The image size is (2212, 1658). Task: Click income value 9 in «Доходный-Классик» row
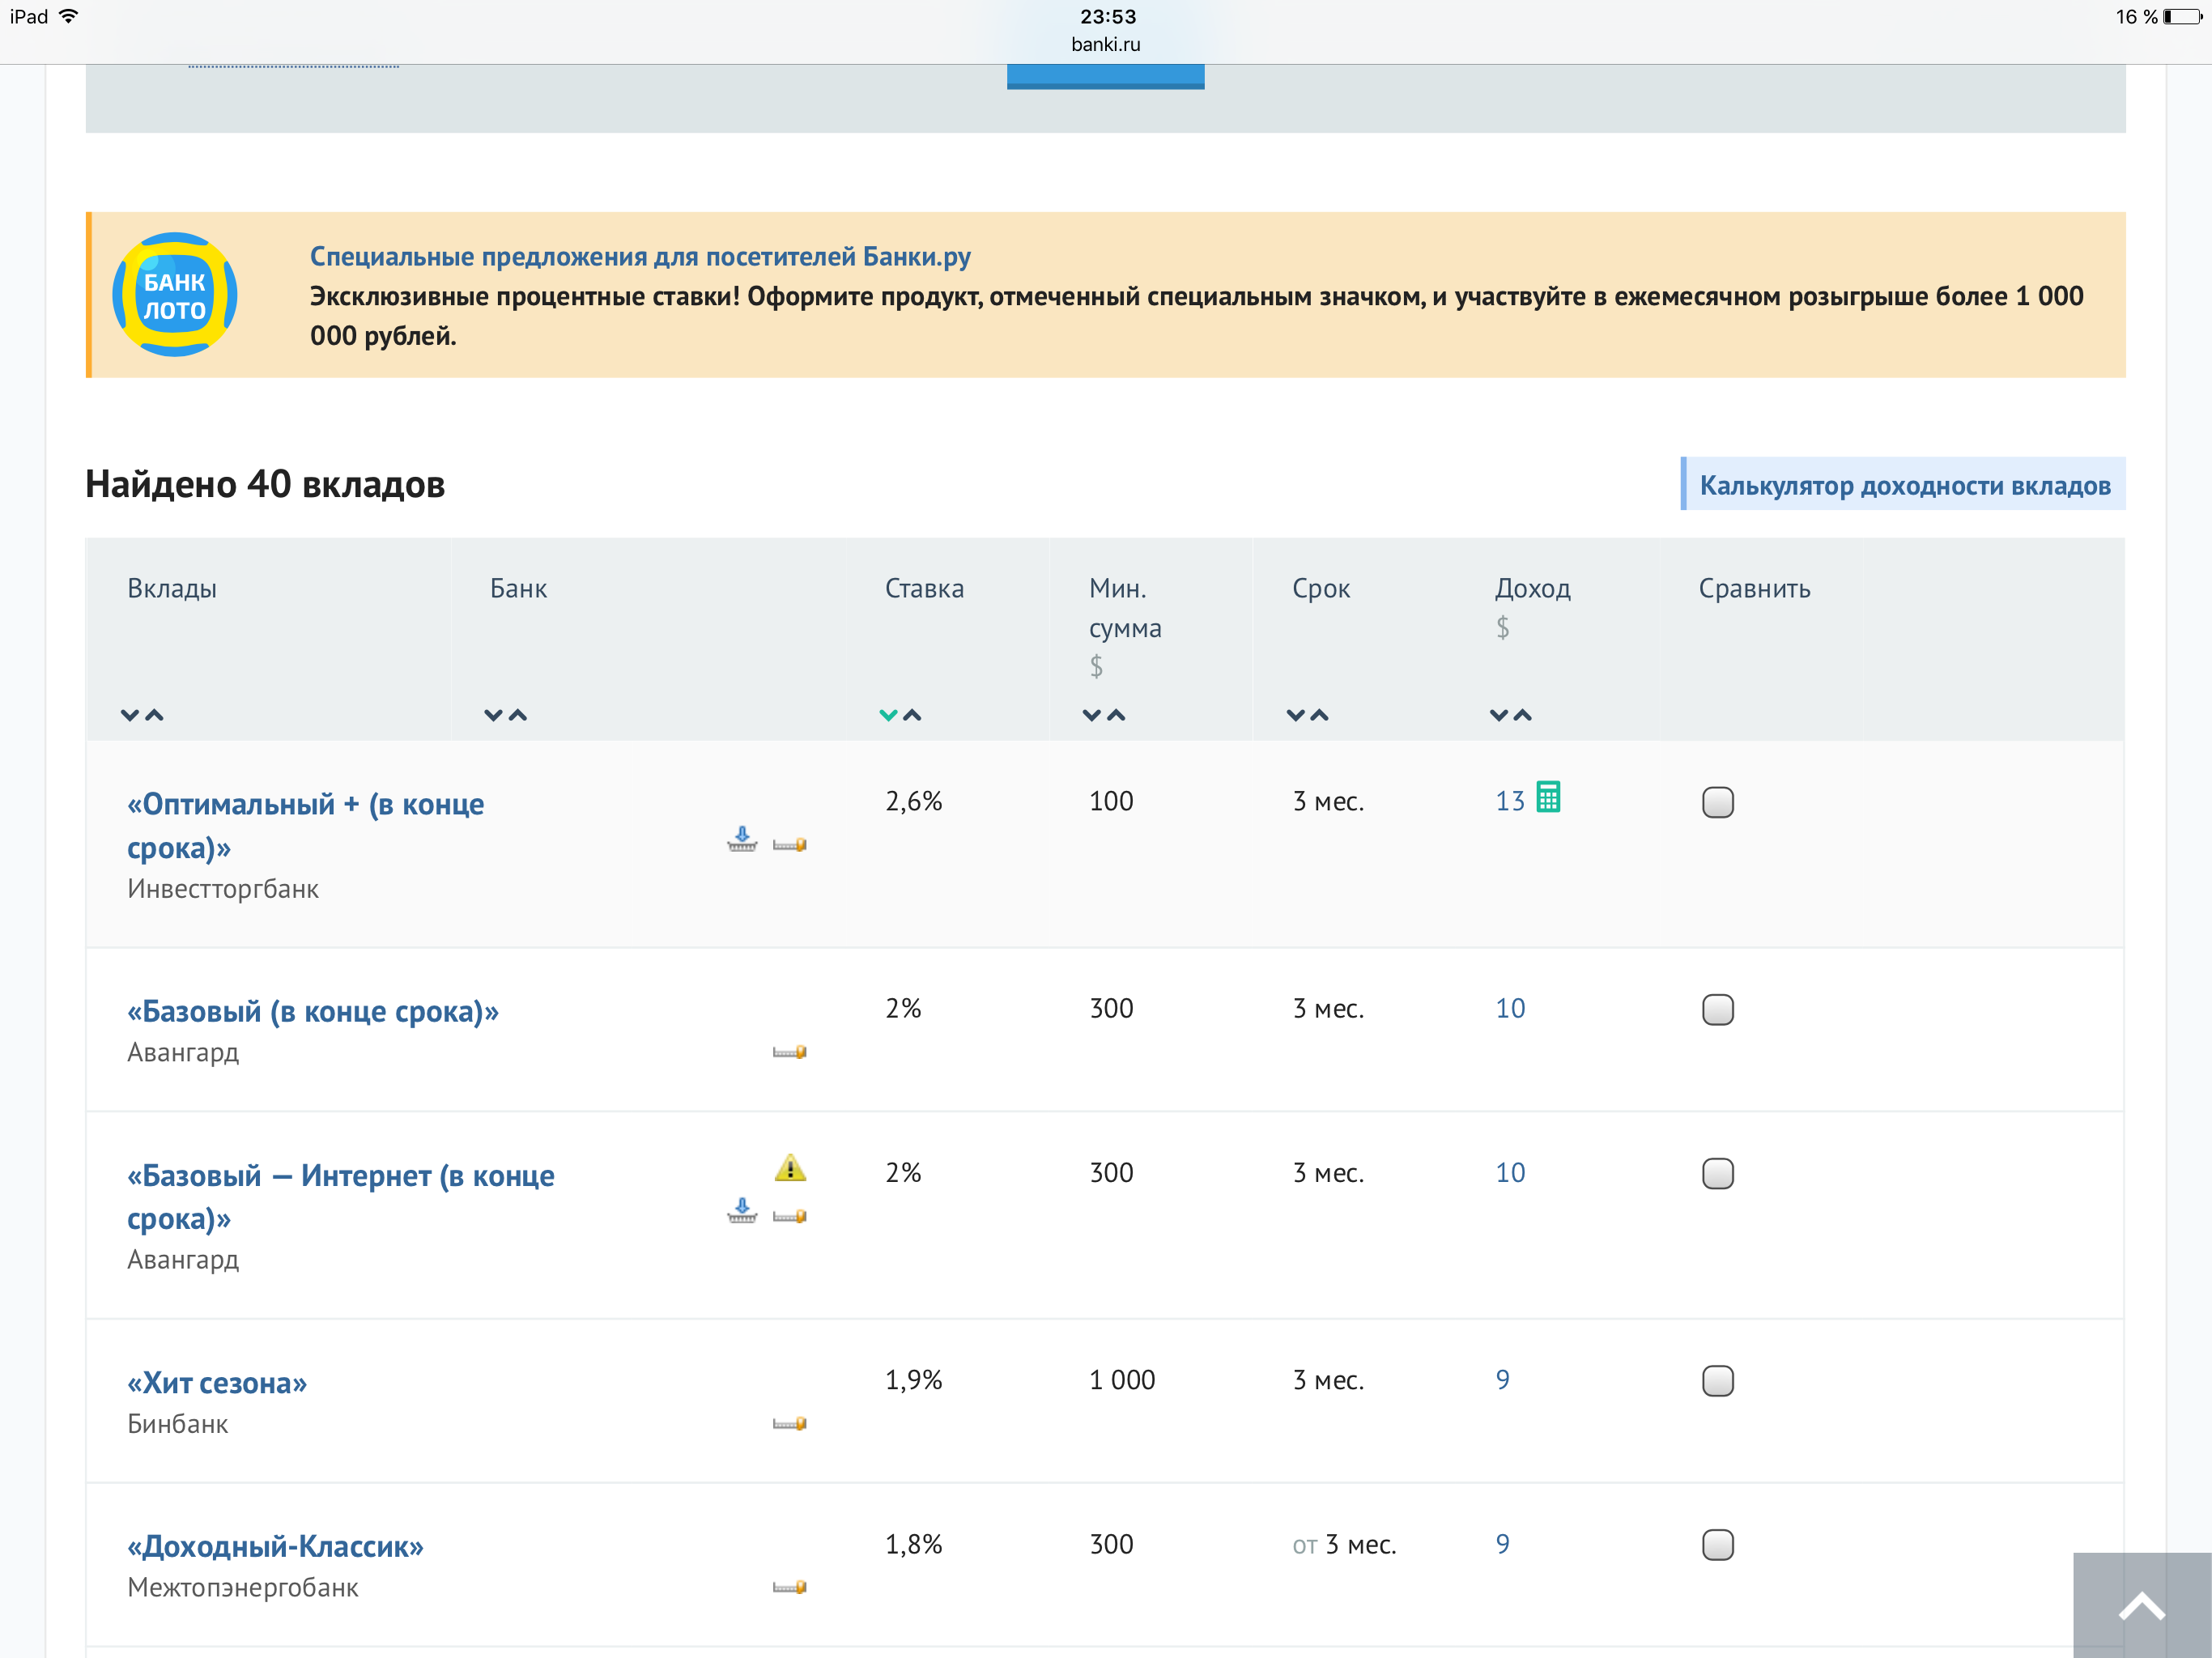1502,1544
